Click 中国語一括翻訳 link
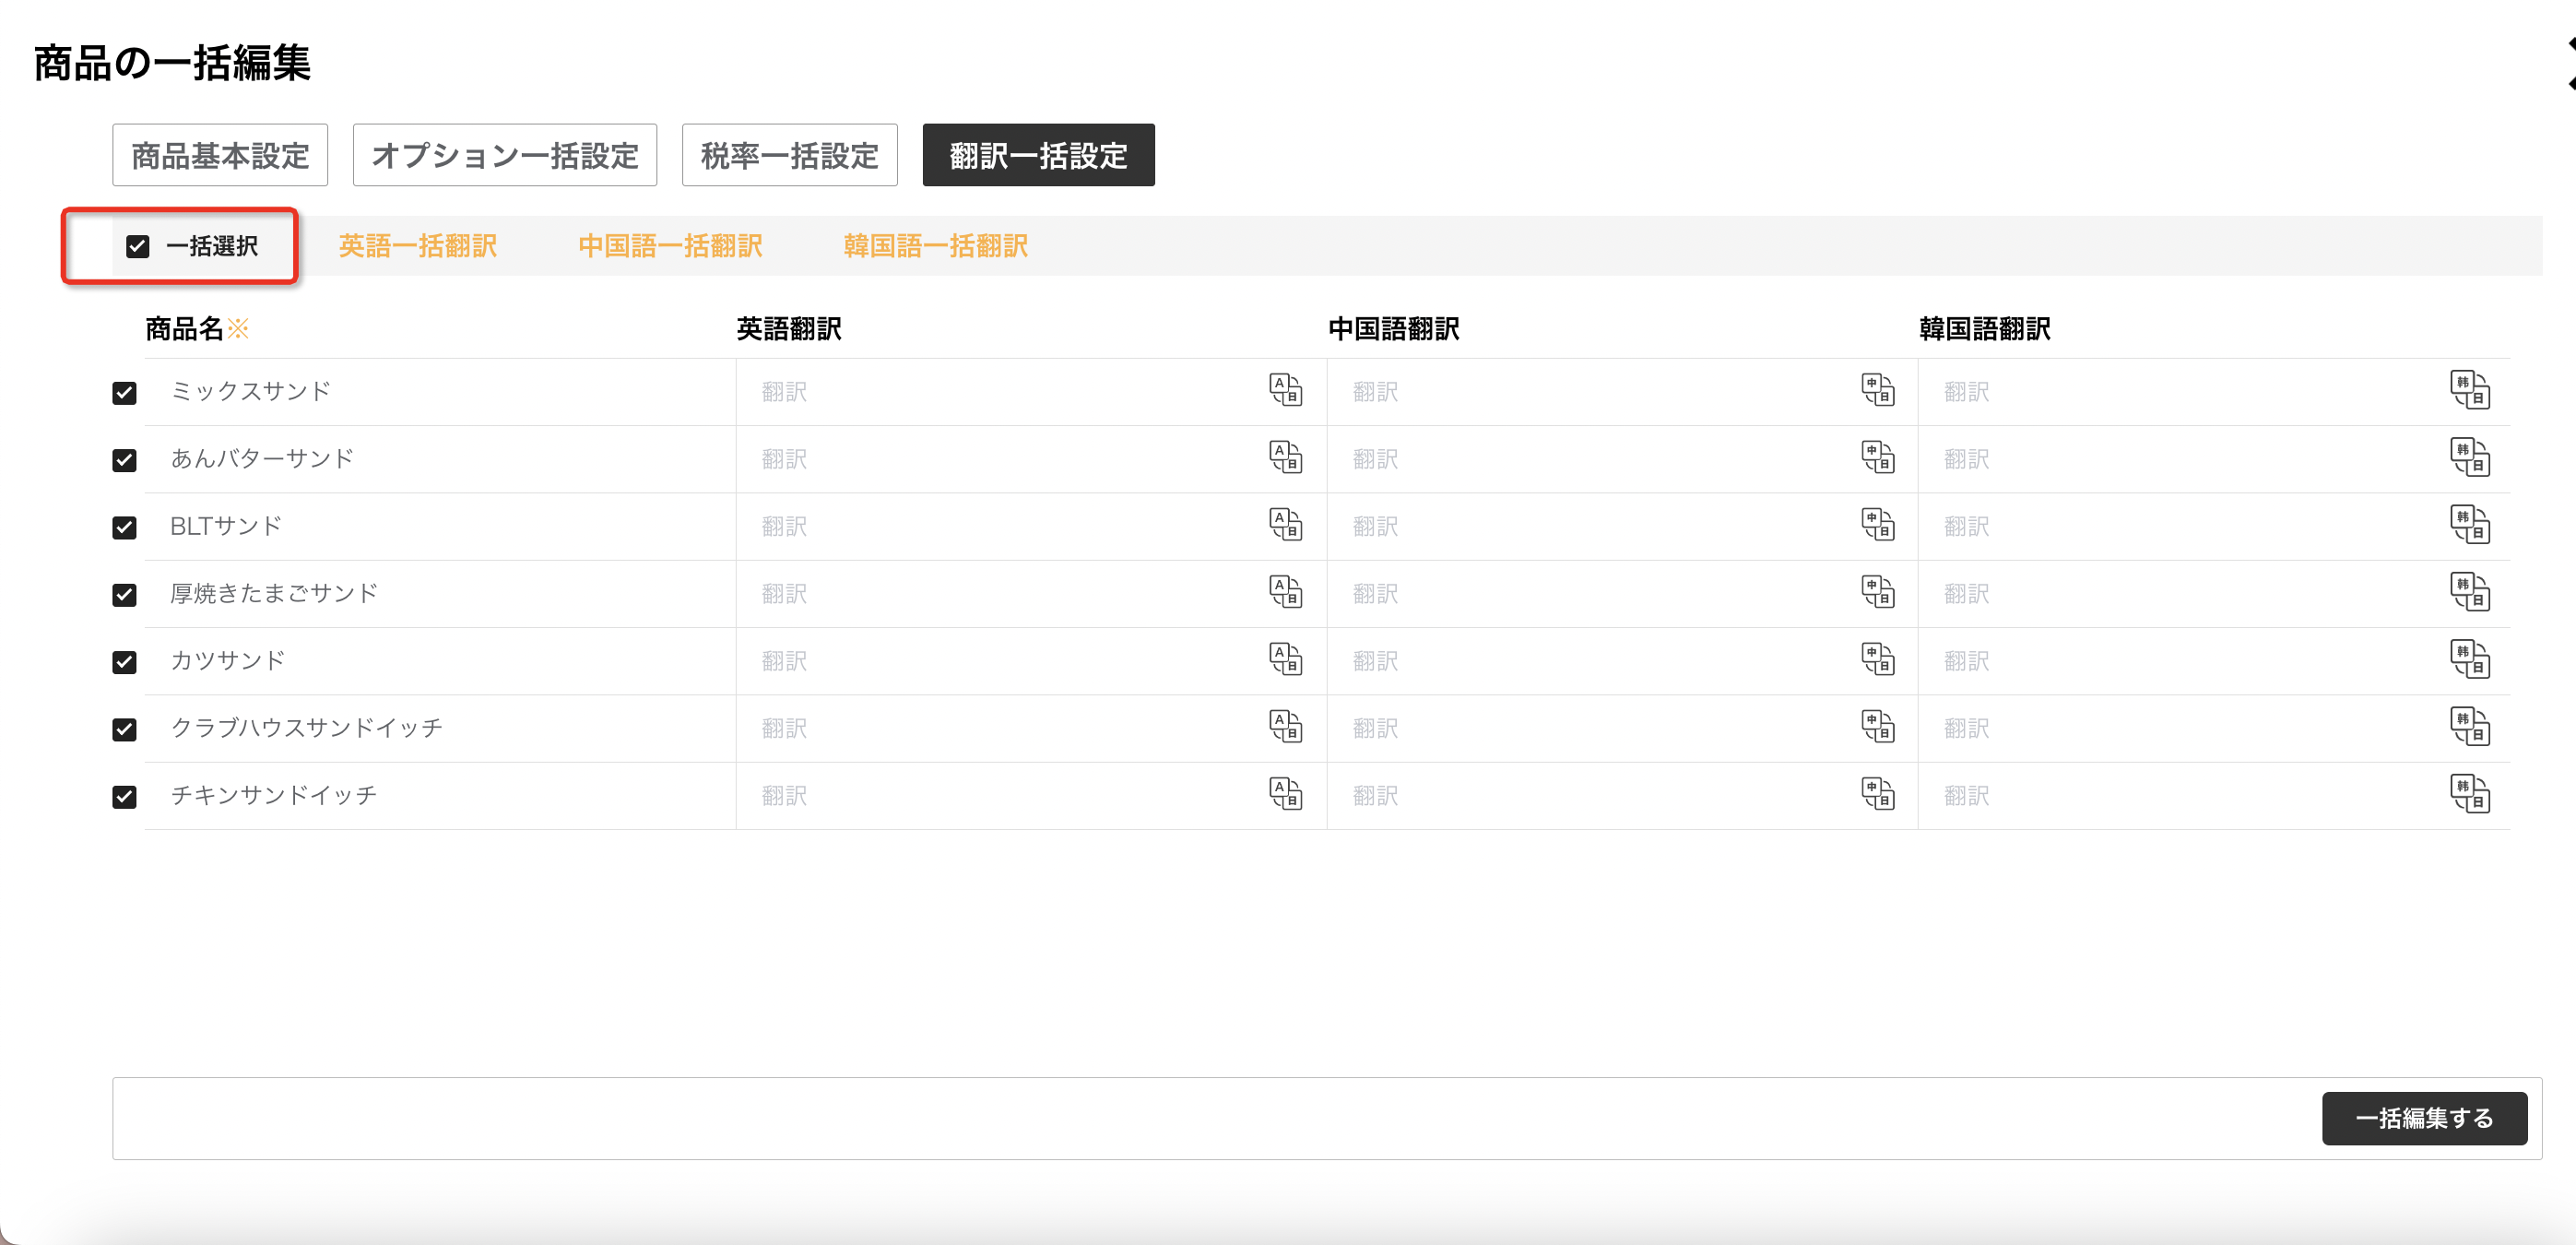The height and width of the screenshot is (1245, 2576). pos(670,246)
